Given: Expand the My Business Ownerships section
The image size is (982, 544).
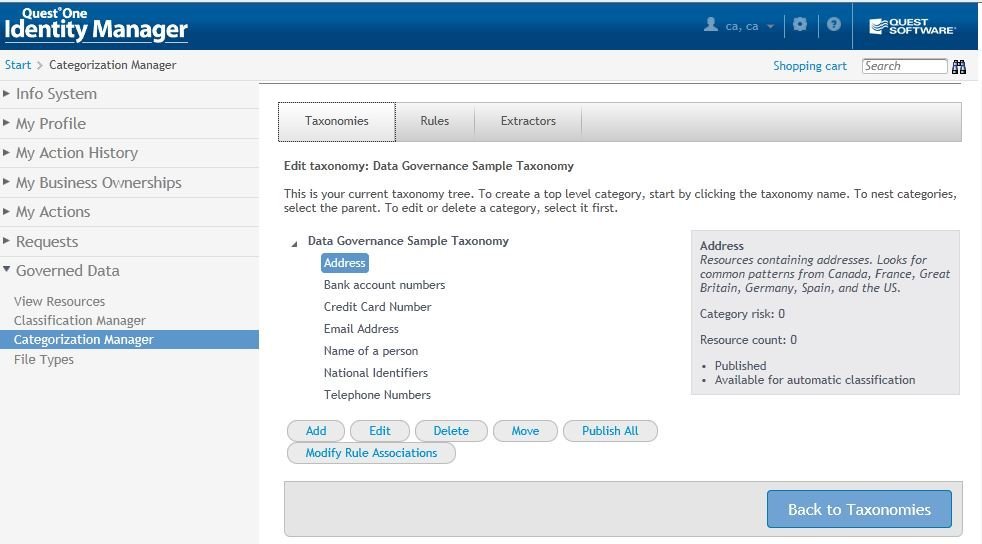Looking at the screenshot, I should (x=98, y=183).
